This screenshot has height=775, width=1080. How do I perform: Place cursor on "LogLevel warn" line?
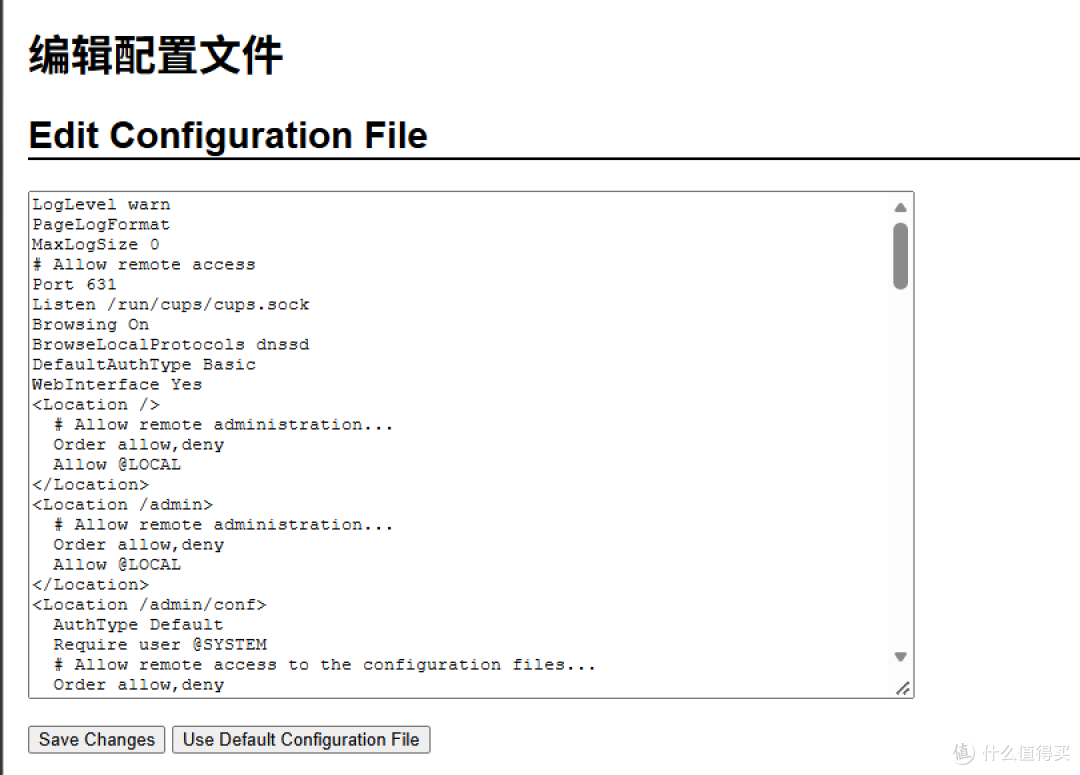pos(101,205)
